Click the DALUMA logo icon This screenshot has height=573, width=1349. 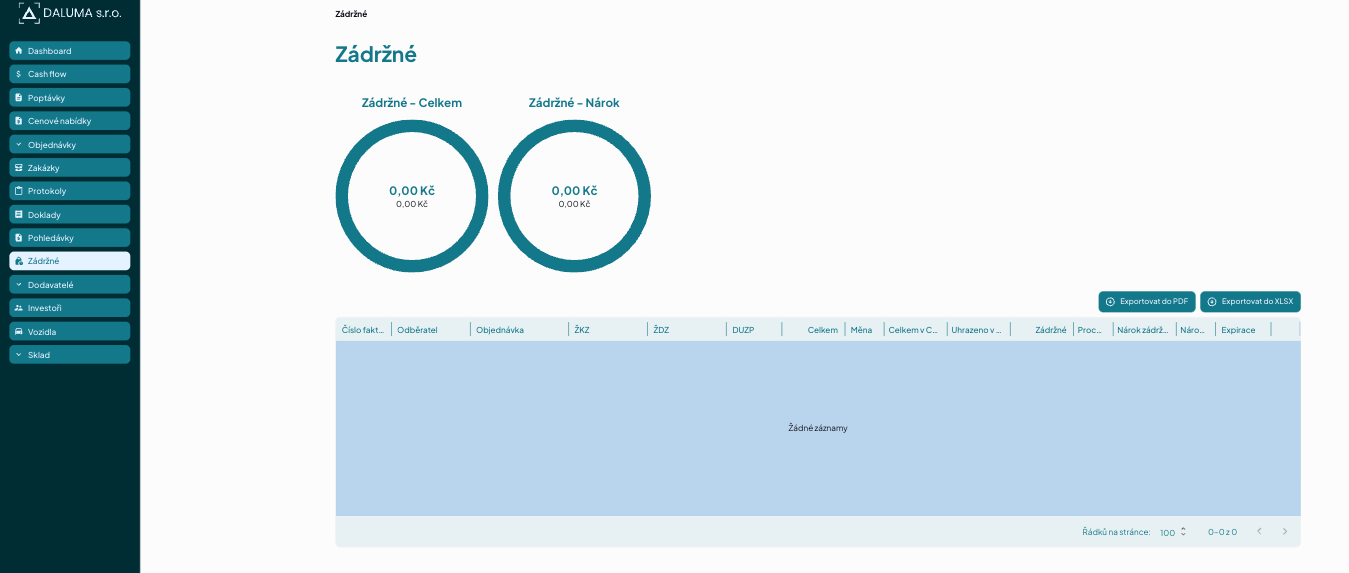click(x=29, y=12)
